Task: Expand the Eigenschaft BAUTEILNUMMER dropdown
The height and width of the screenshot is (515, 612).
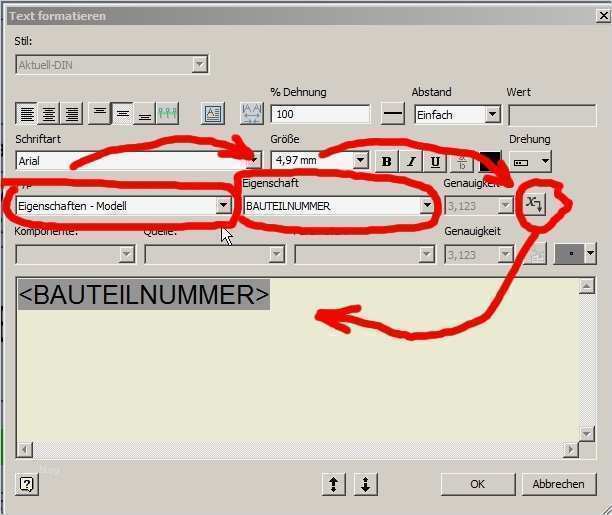Action: point(427,205)
